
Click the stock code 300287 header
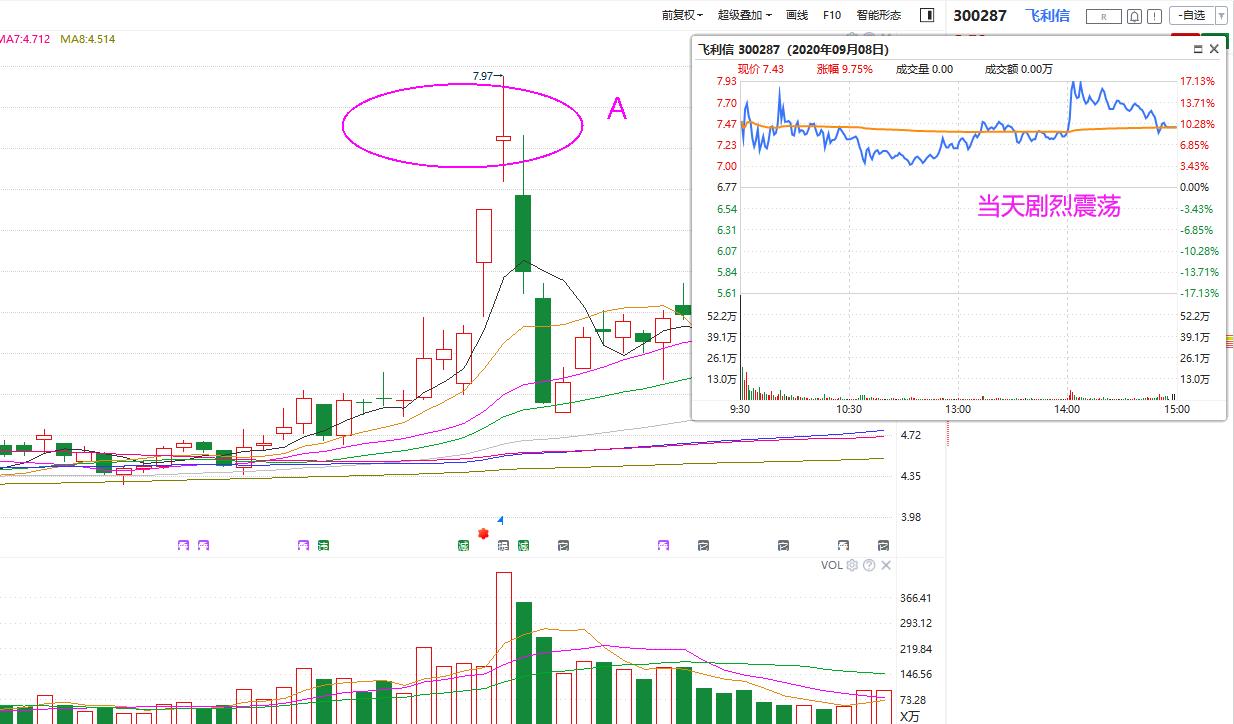[x=980, y=15]
